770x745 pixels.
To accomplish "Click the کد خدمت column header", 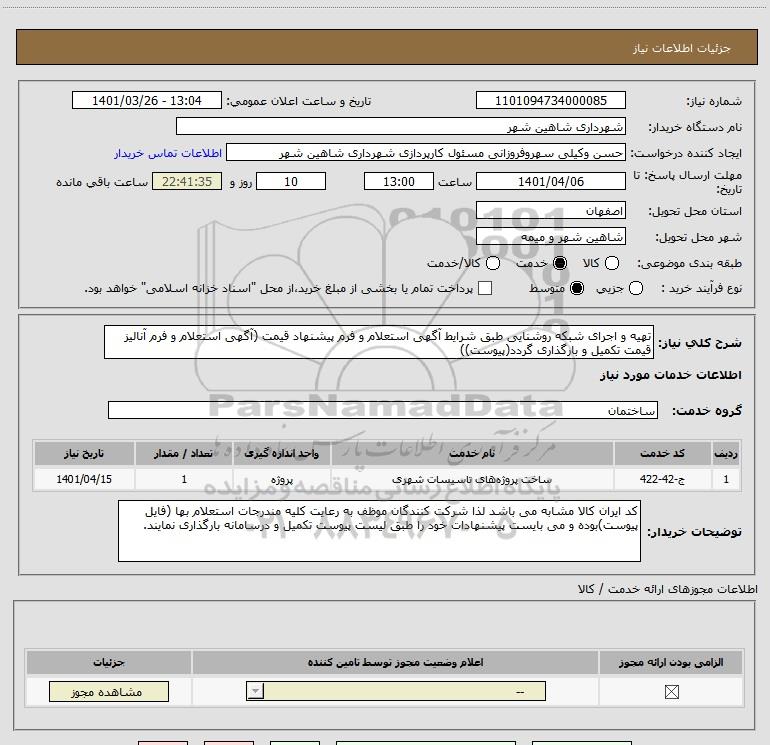I will (x=662, y=453).
